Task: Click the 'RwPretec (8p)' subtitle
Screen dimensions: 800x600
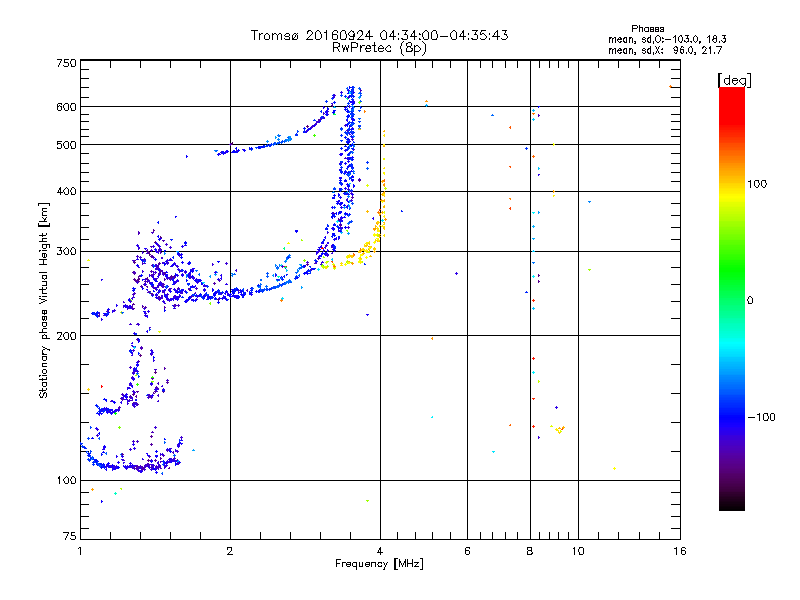Action: point(379,48)
